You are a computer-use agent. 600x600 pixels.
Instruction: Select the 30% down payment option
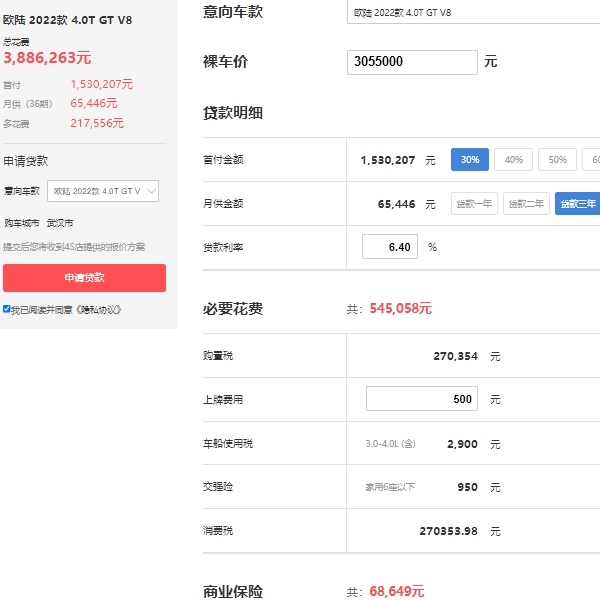click(470, 160)
